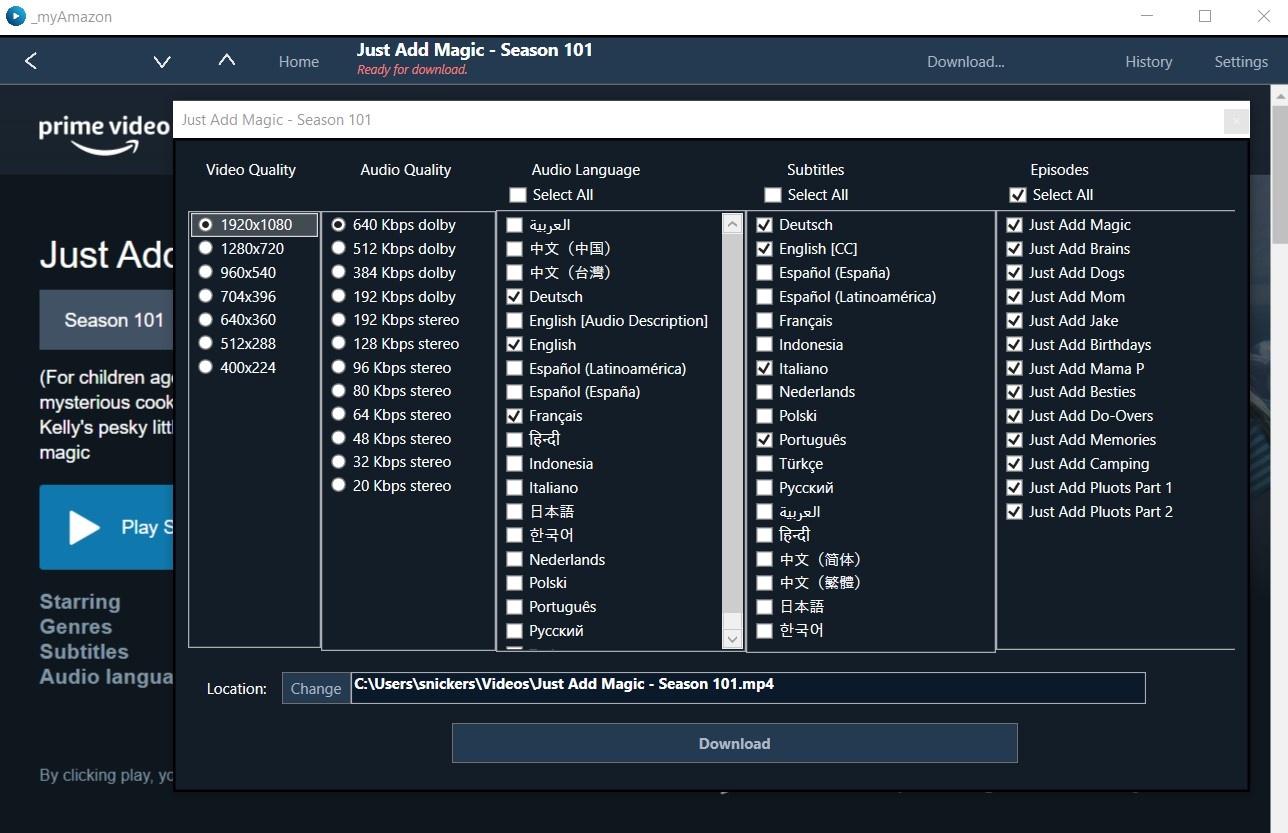Image resolution: width=1288 pixels, height=833 pixels.
Task: Click Audio Language list scroll down arrow
Action: tap(732, 638)
